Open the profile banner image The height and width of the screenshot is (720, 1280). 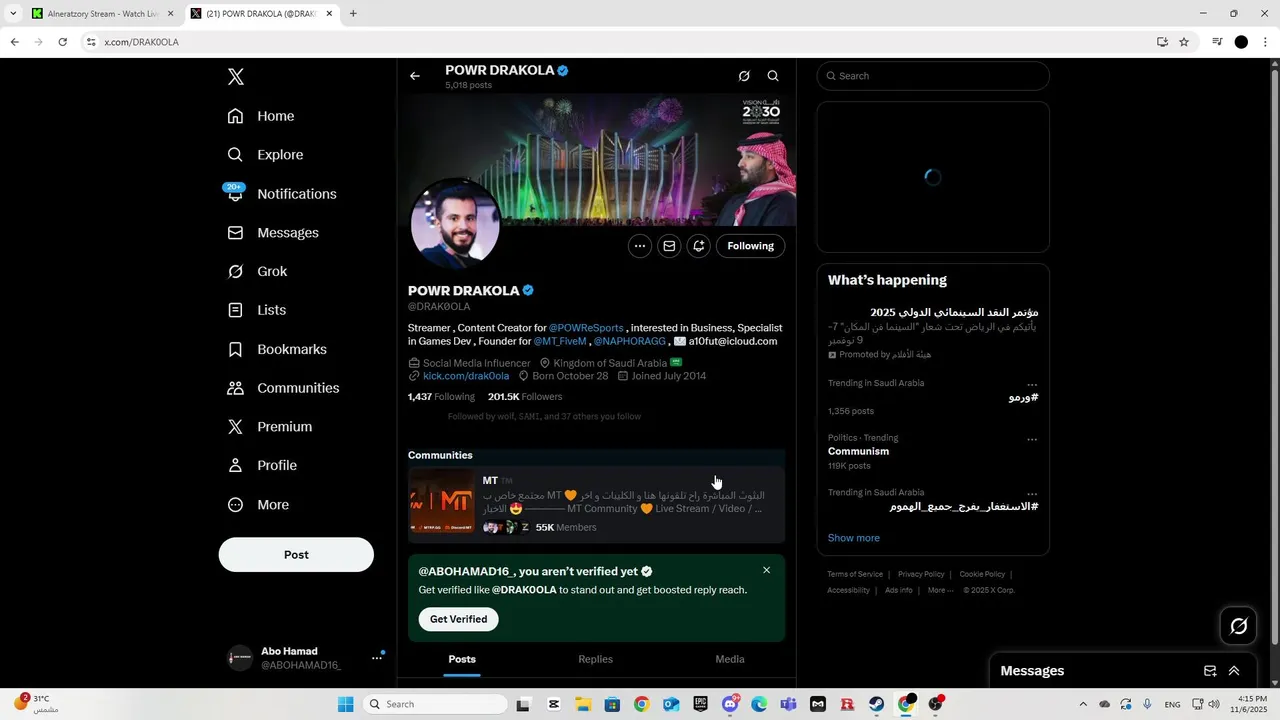(597, 160)
